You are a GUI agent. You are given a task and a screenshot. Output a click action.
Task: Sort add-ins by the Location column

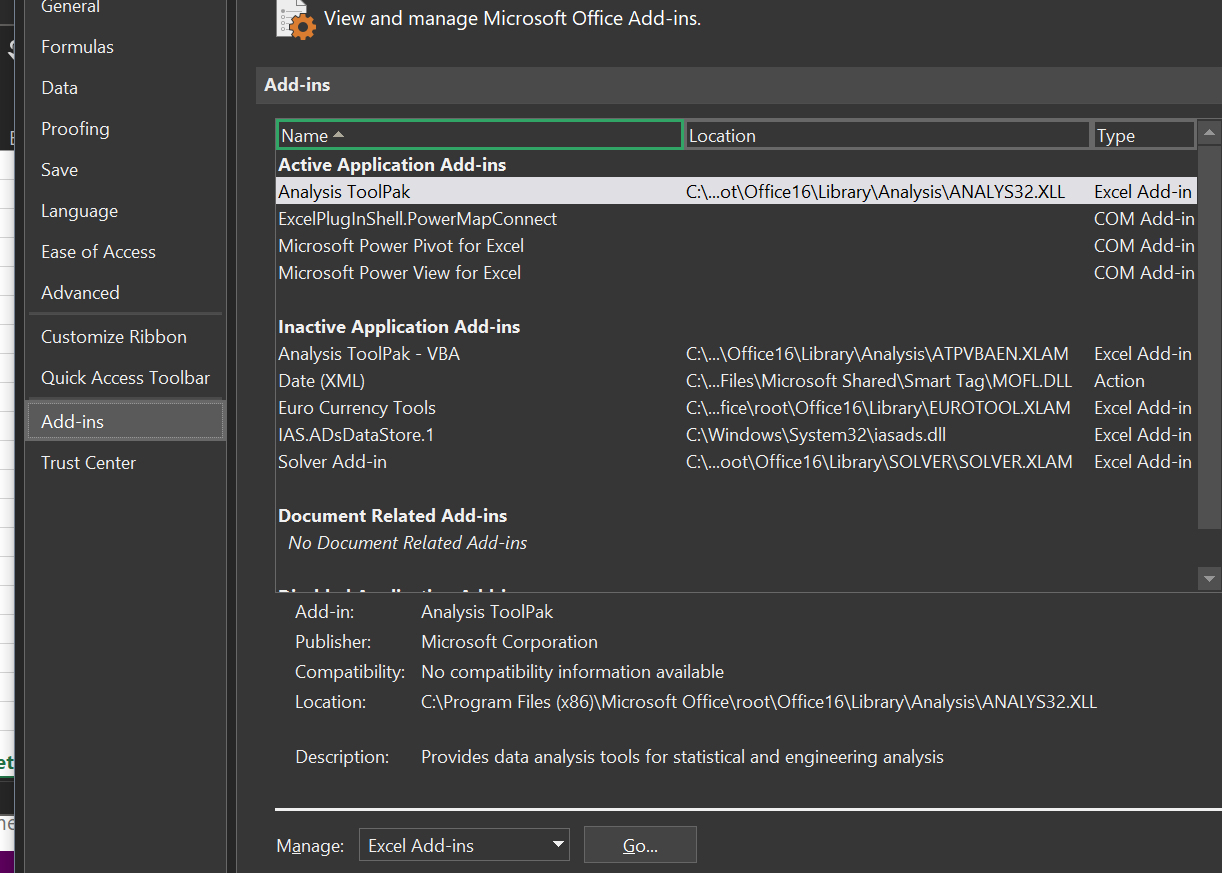point(886,135)
